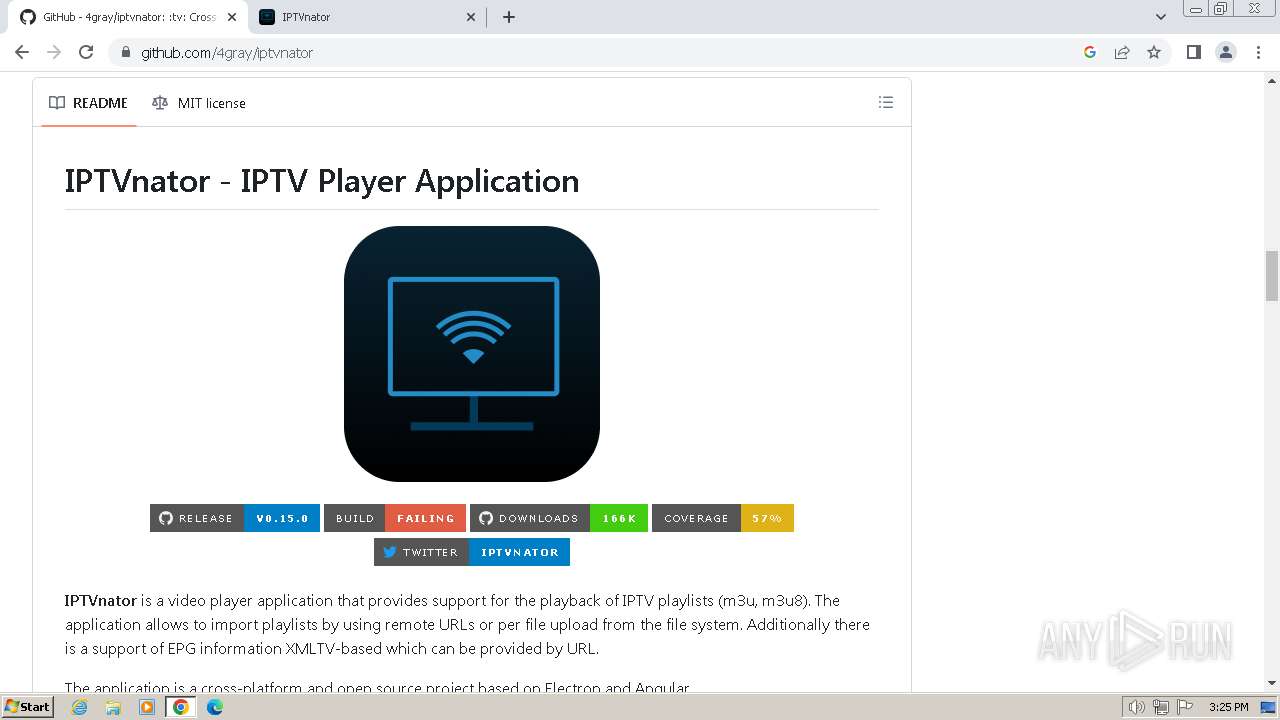This screenshot has height=720, width=1280.
Task: Click the 3:25 PM system clock
Action: click(1228, 707)
